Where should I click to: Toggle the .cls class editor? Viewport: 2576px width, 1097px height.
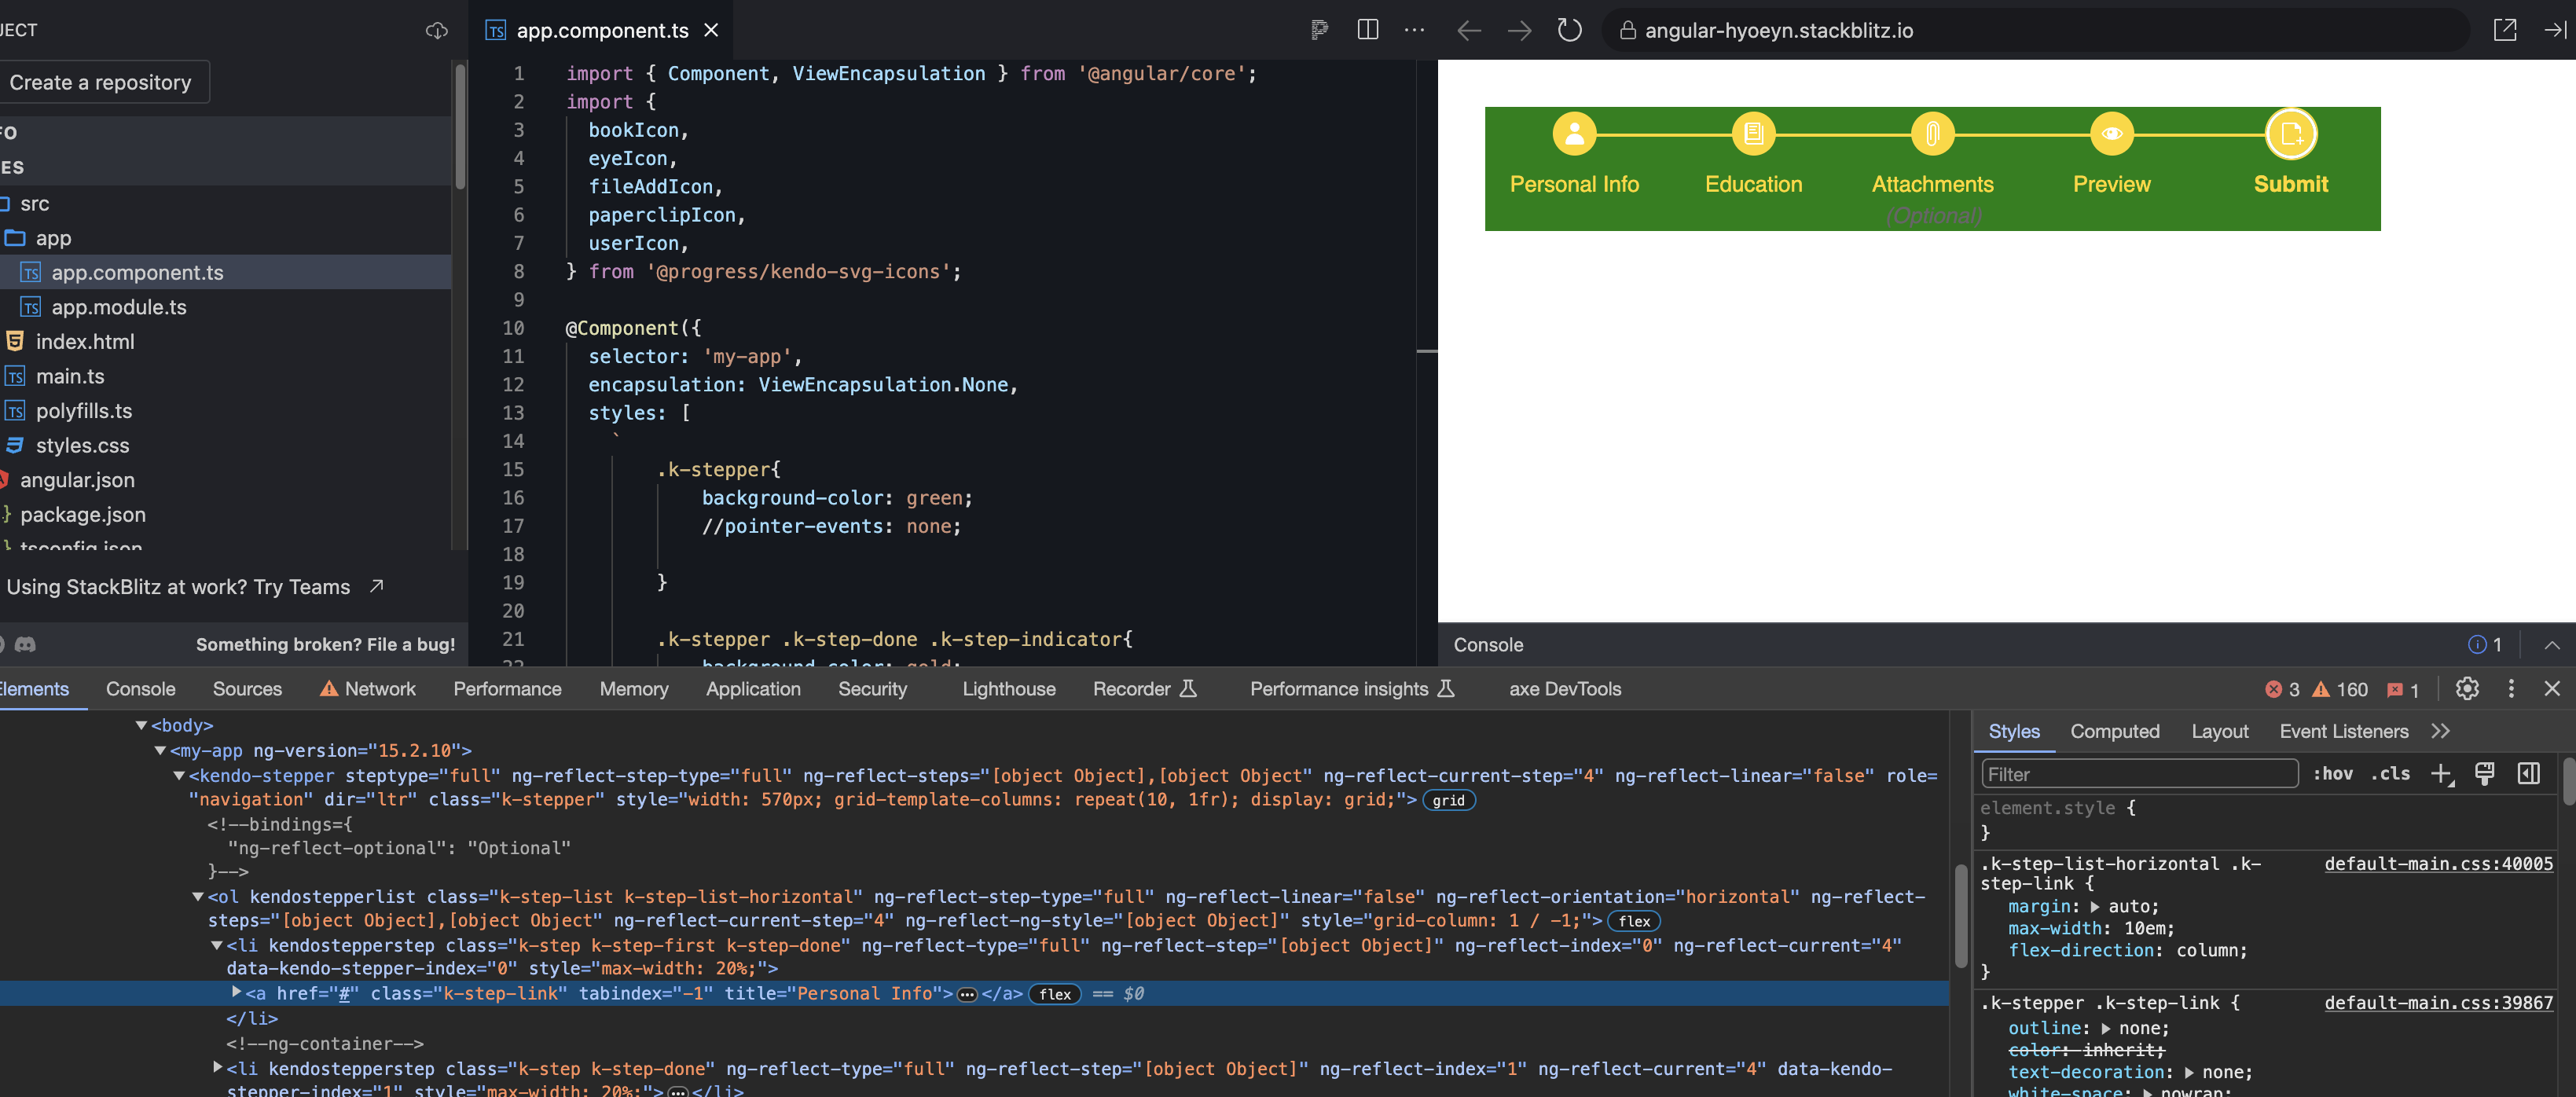tap(2391, 773)
